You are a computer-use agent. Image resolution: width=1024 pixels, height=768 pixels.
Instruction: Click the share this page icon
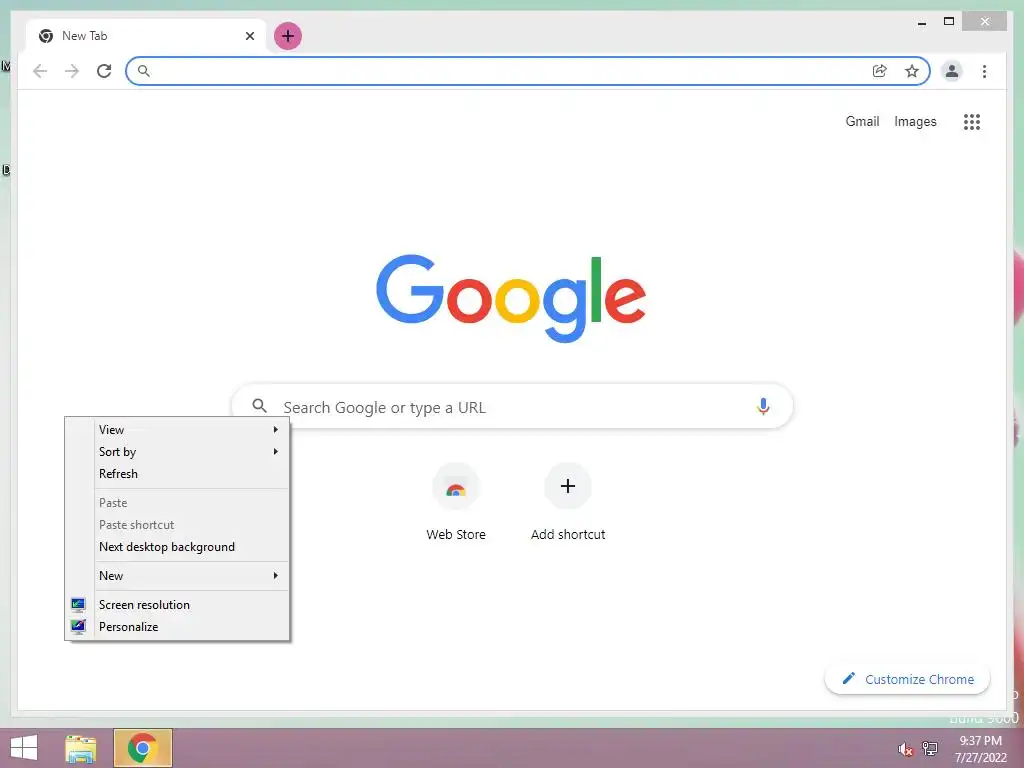pyautogui.click(x=880, y=71)
